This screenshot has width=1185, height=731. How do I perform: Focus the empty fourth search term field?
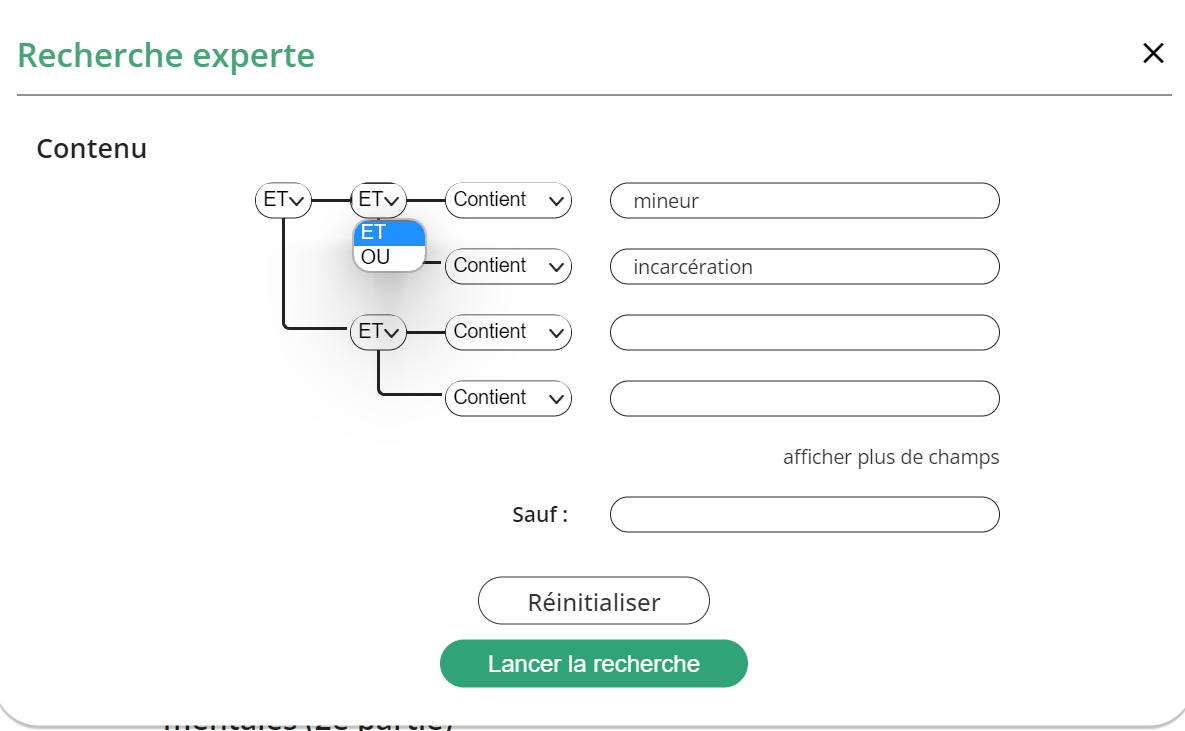point(804,399)
